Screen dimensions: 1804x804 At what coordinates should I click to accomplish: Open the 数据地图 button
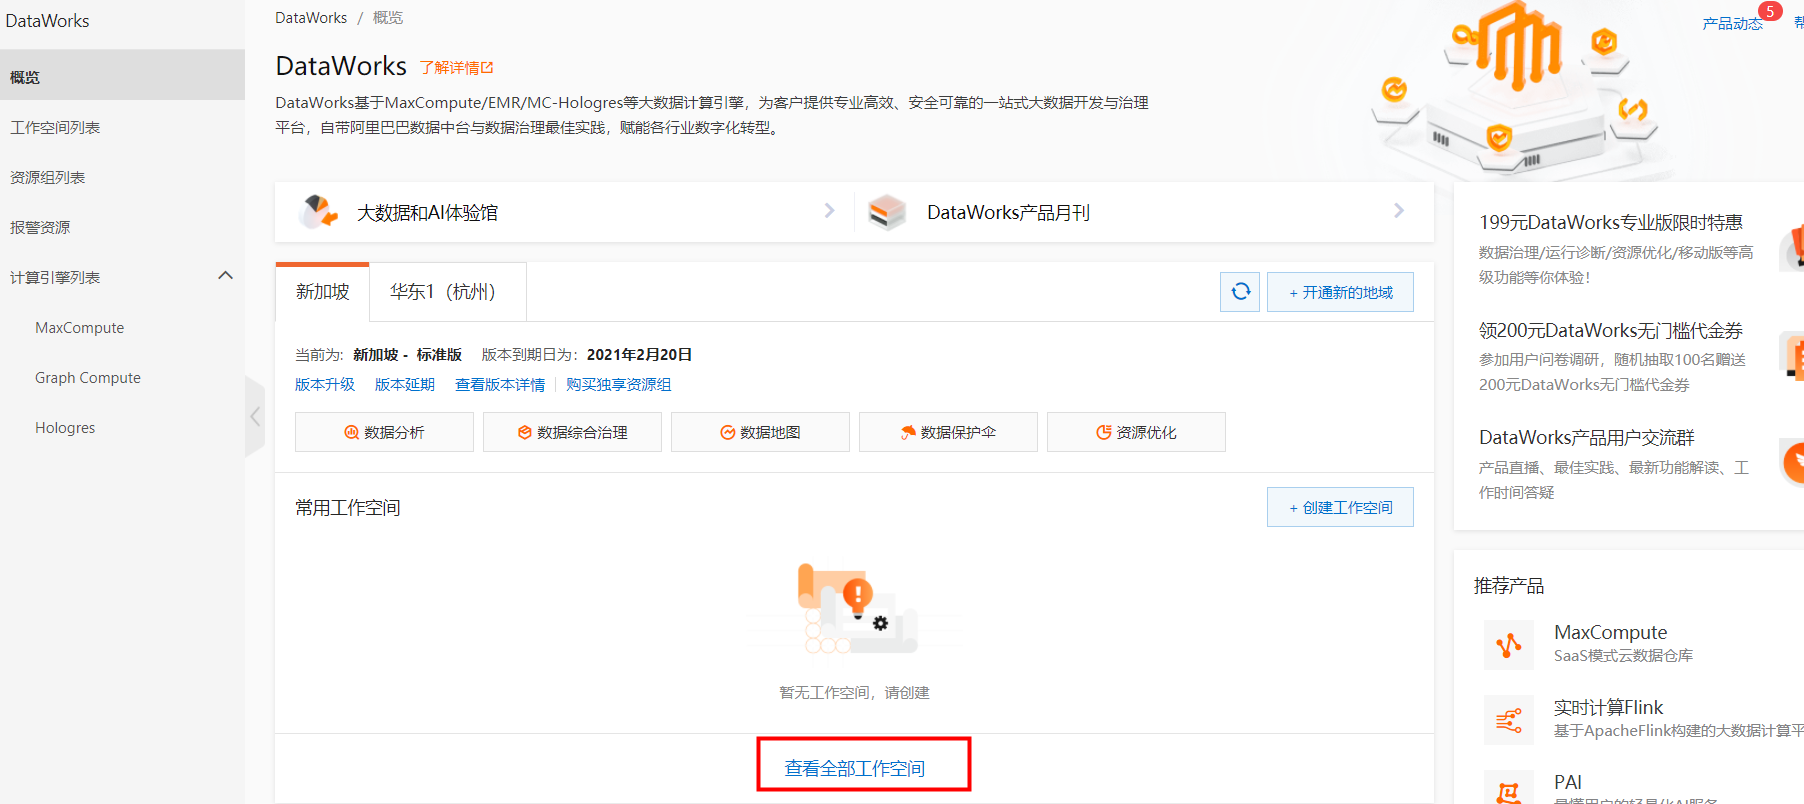[760, 432]
